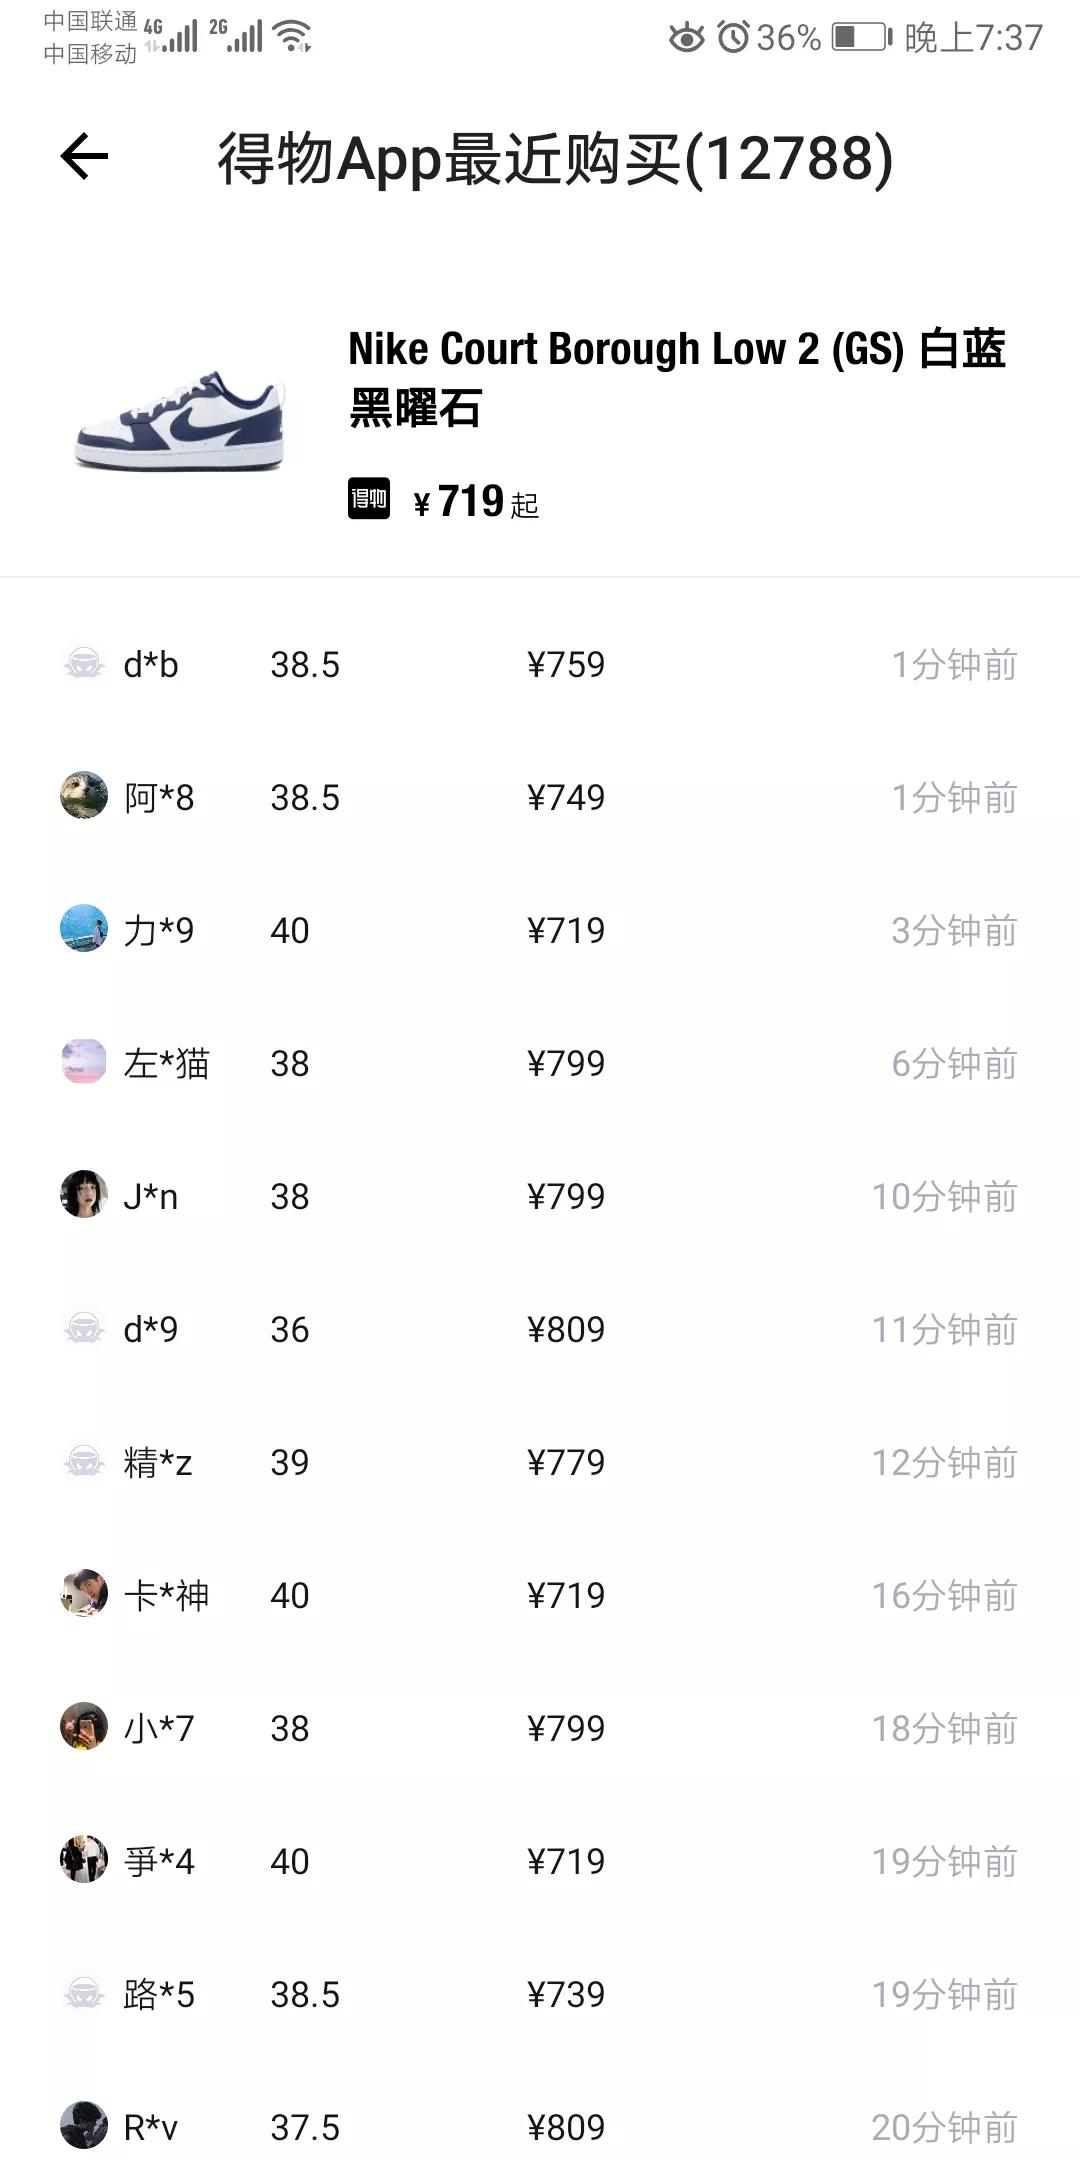Tap the username 路*5
Image resolution: width=1080 pixels, height=2160 pixels.
coord(159,1995)
